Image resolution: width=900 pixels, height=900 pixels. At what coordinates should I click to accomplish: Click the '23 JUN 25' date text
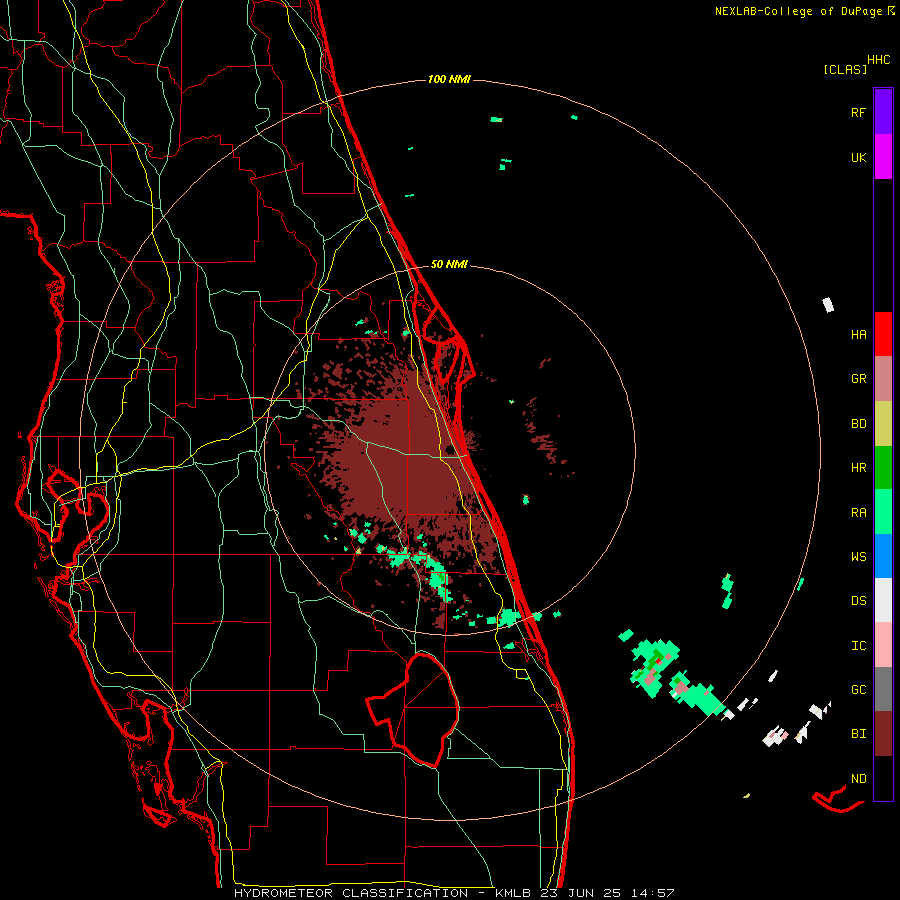click(x=581, y=893)
